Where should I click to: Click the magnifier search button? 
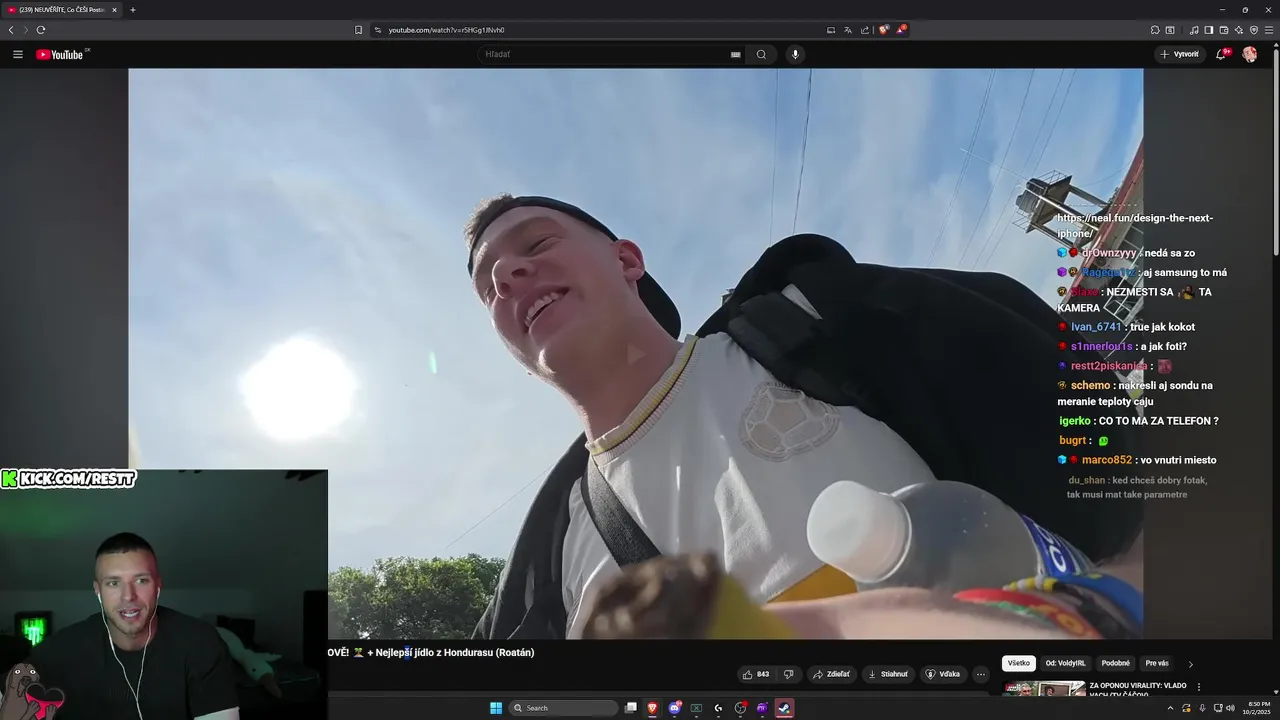pyautogui.click(x=761, y=54)
